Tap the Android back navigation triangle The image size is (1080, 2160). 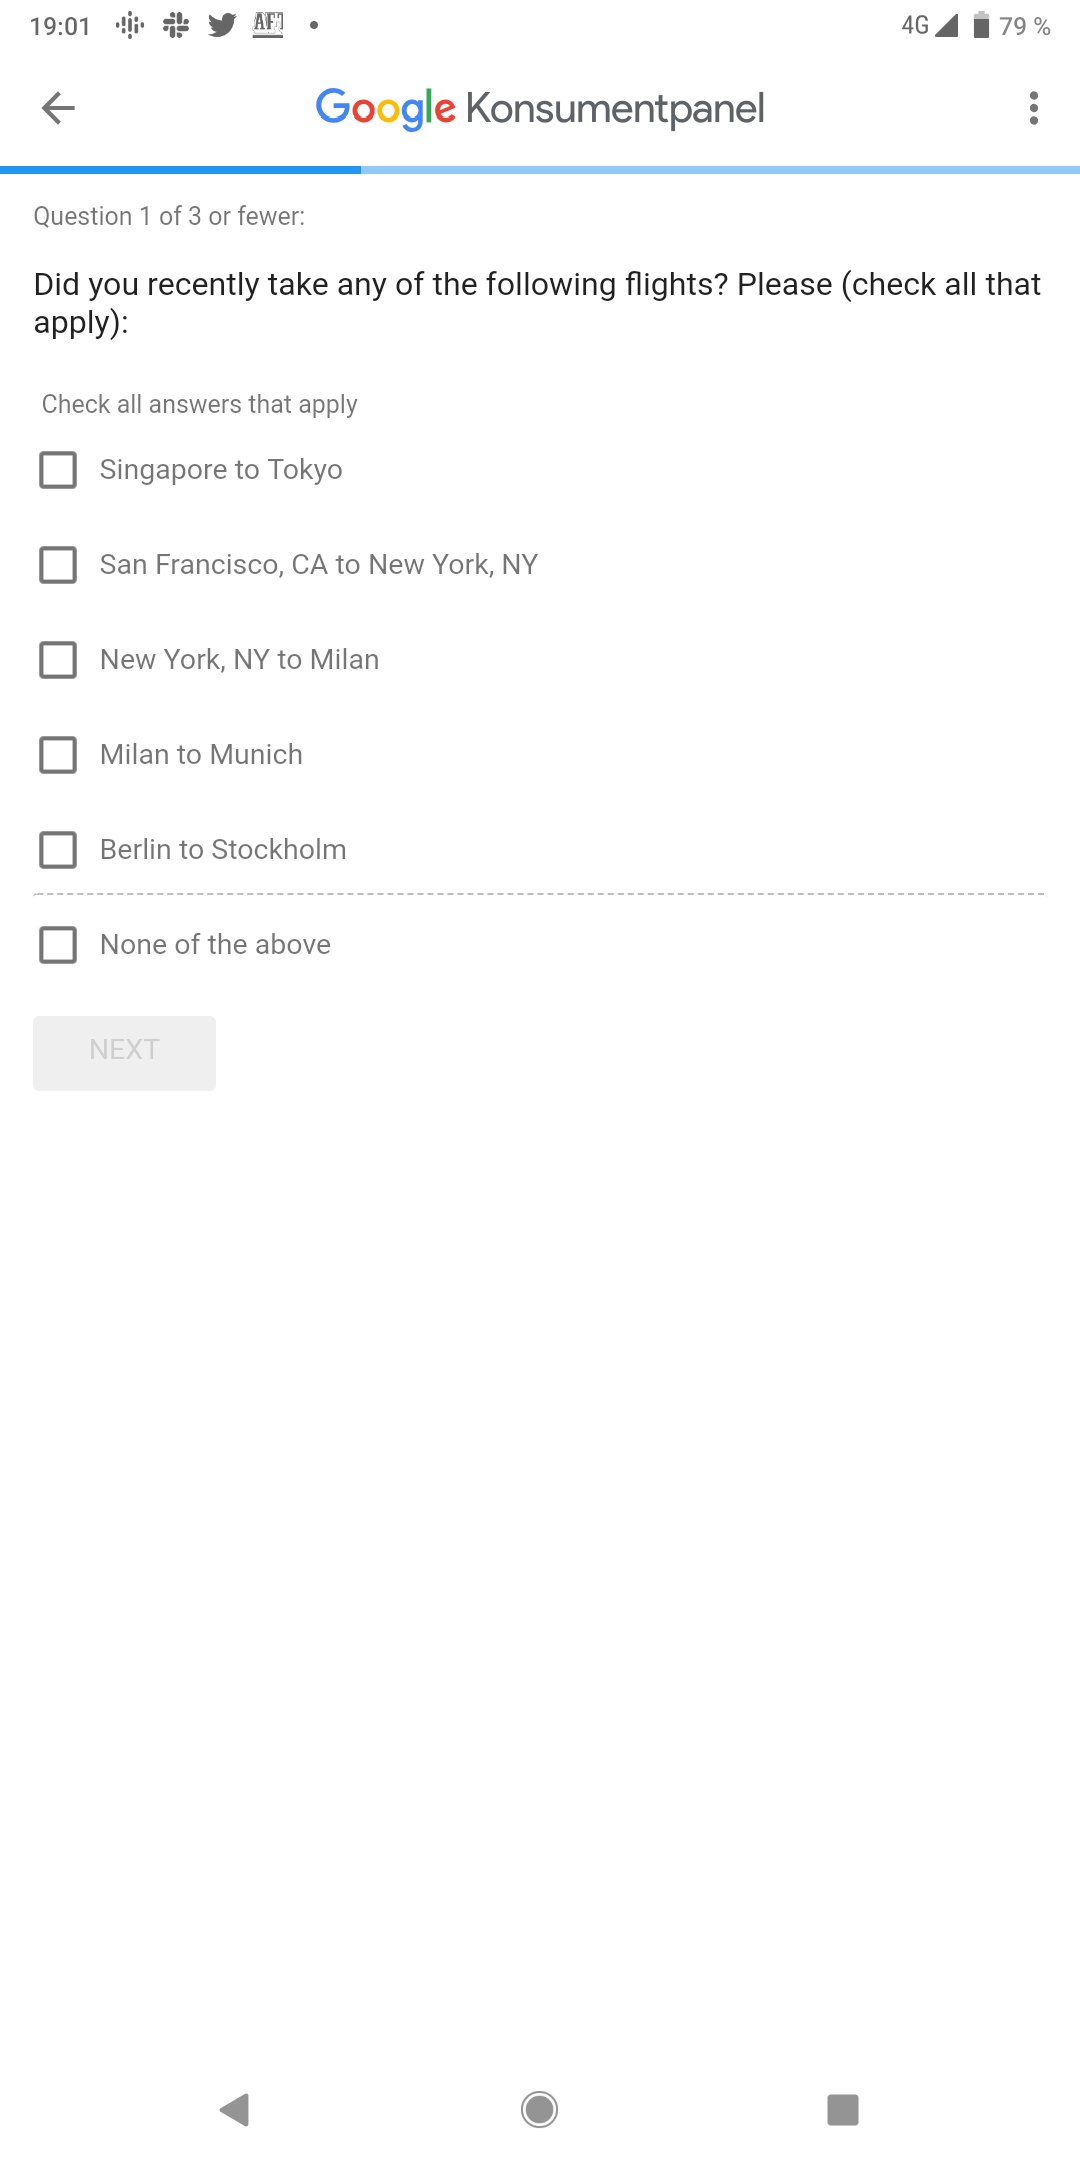[x=235, y=2110]
